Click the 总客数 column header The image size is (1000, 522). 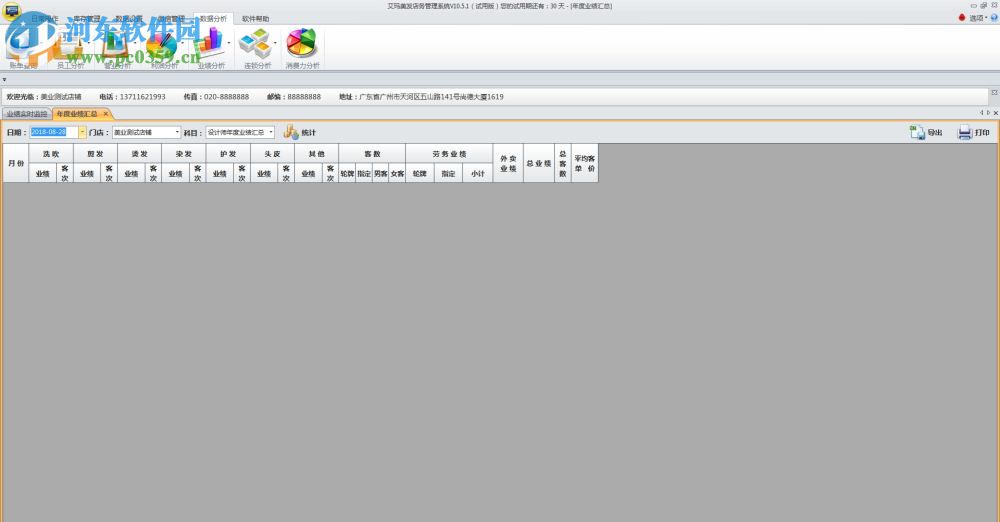(562, 163)
